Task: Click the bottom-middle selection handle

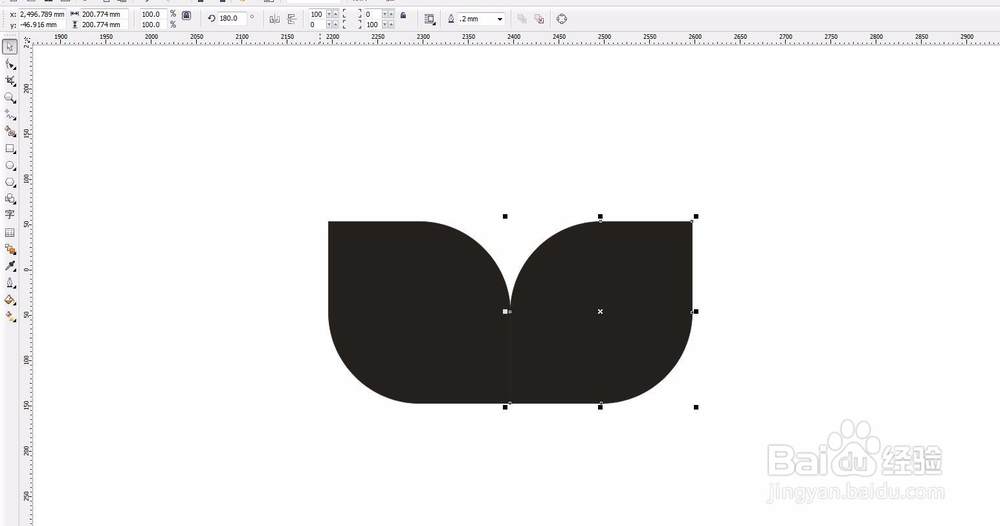Action: click(600, 407)
